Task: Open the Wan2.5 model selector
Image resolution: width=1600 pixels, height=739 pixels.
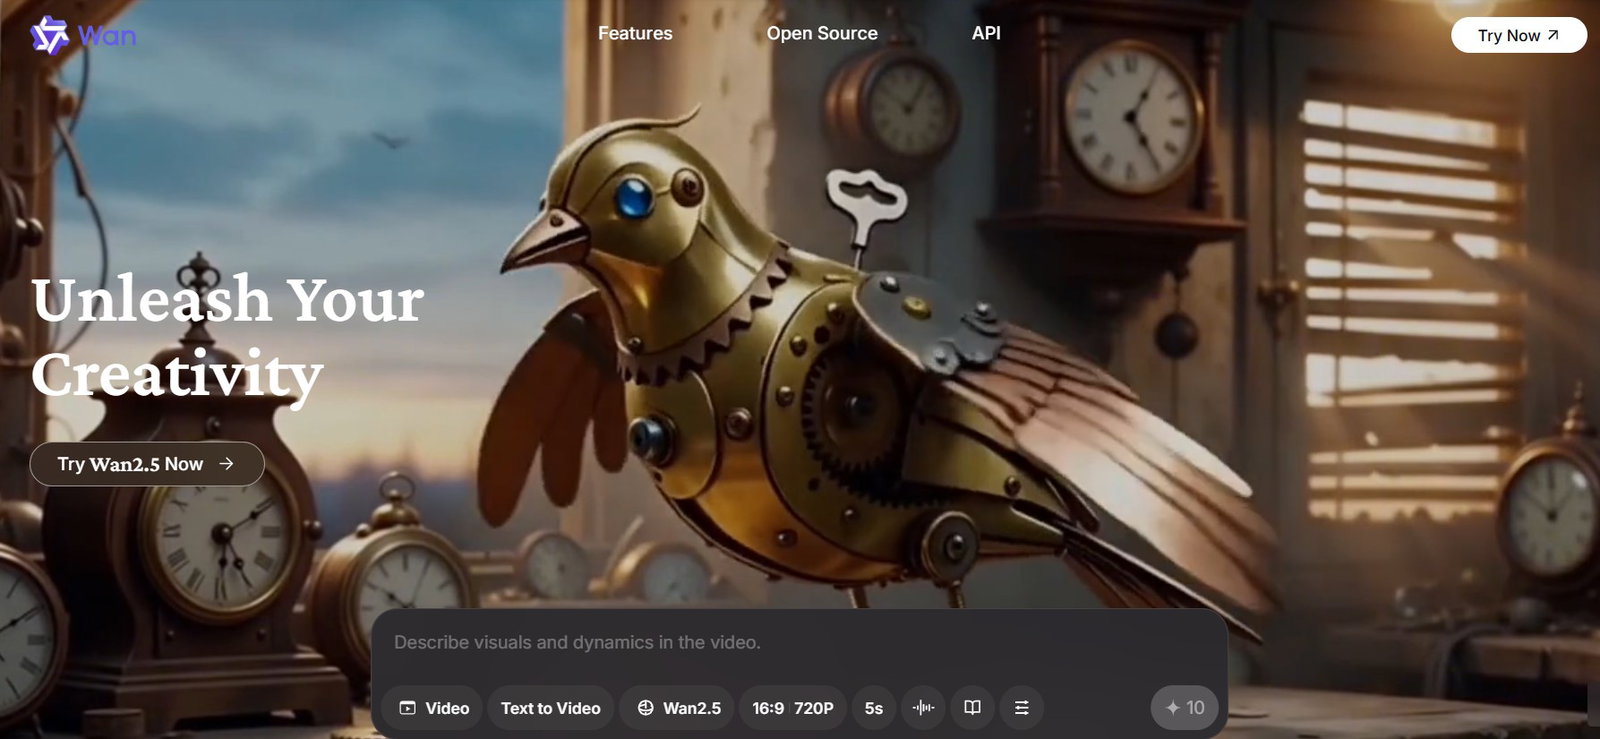Action: coord(678,708)
